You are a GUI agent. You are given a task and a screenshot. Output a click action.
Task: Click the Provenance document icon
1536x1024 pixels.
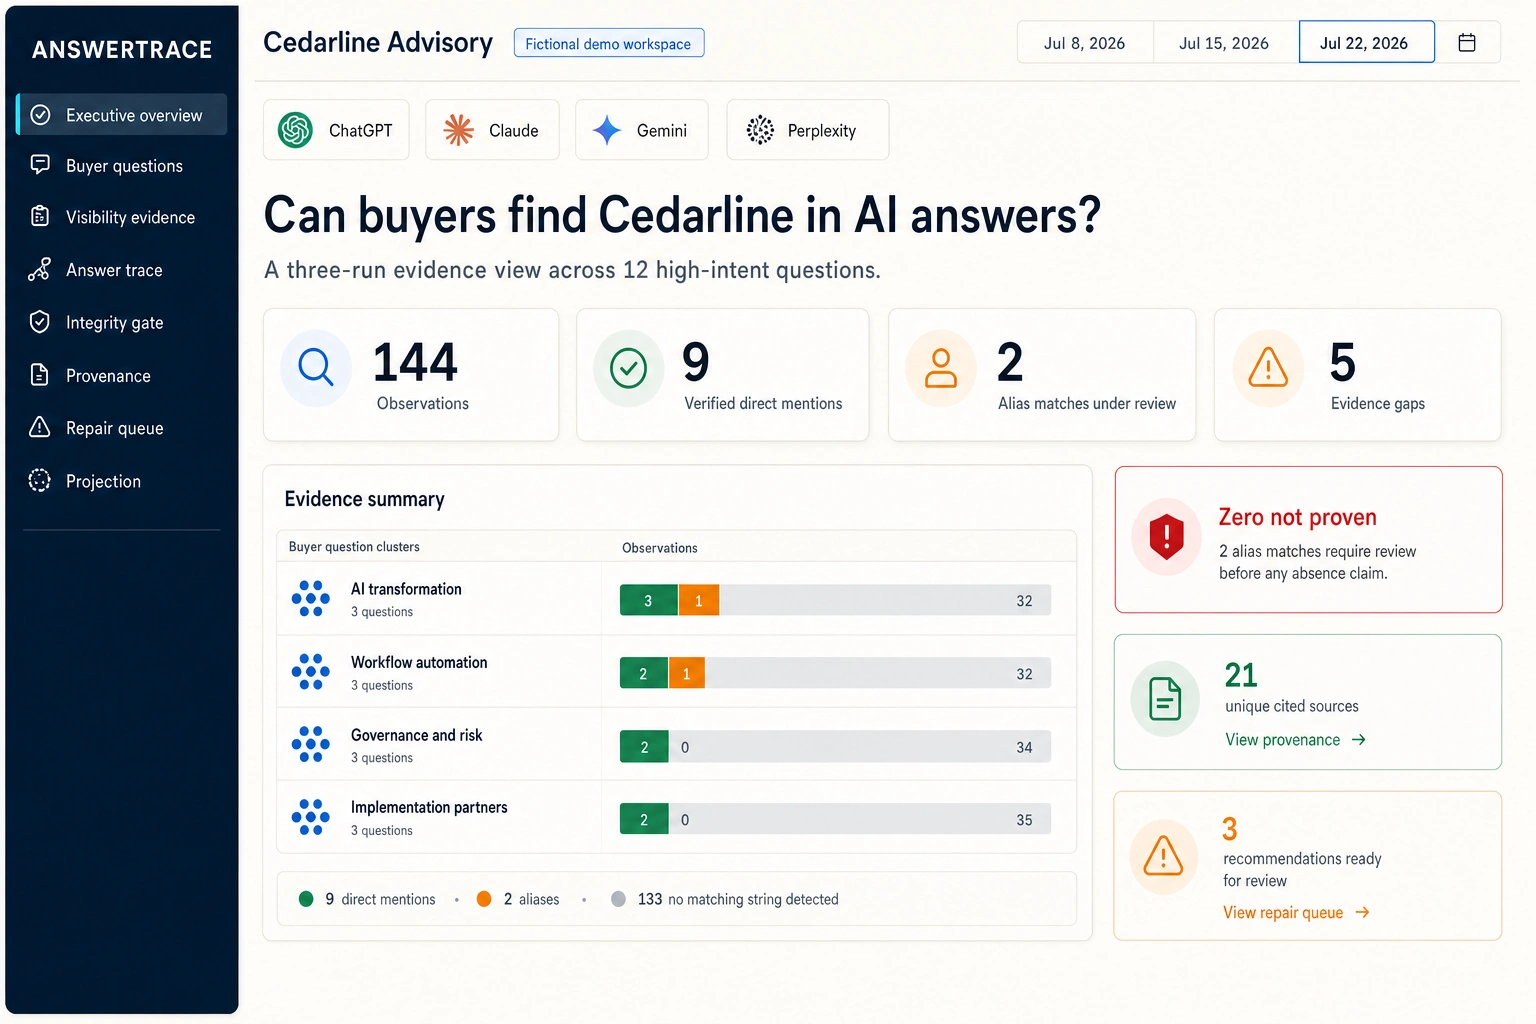coord(40,375)
